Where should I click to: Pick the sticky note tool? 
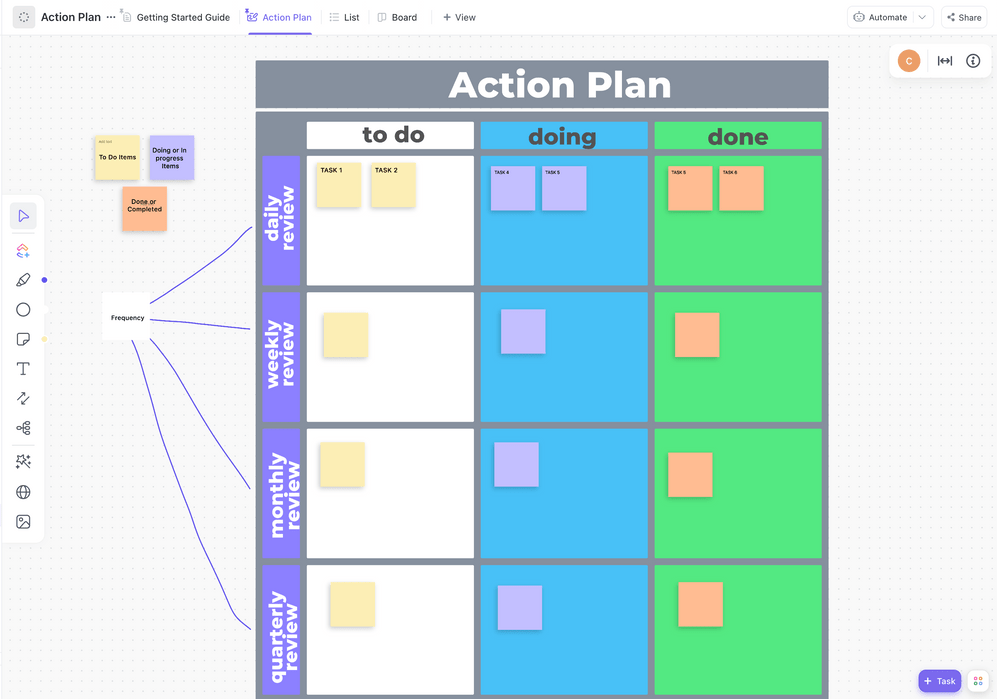point(23,339)
